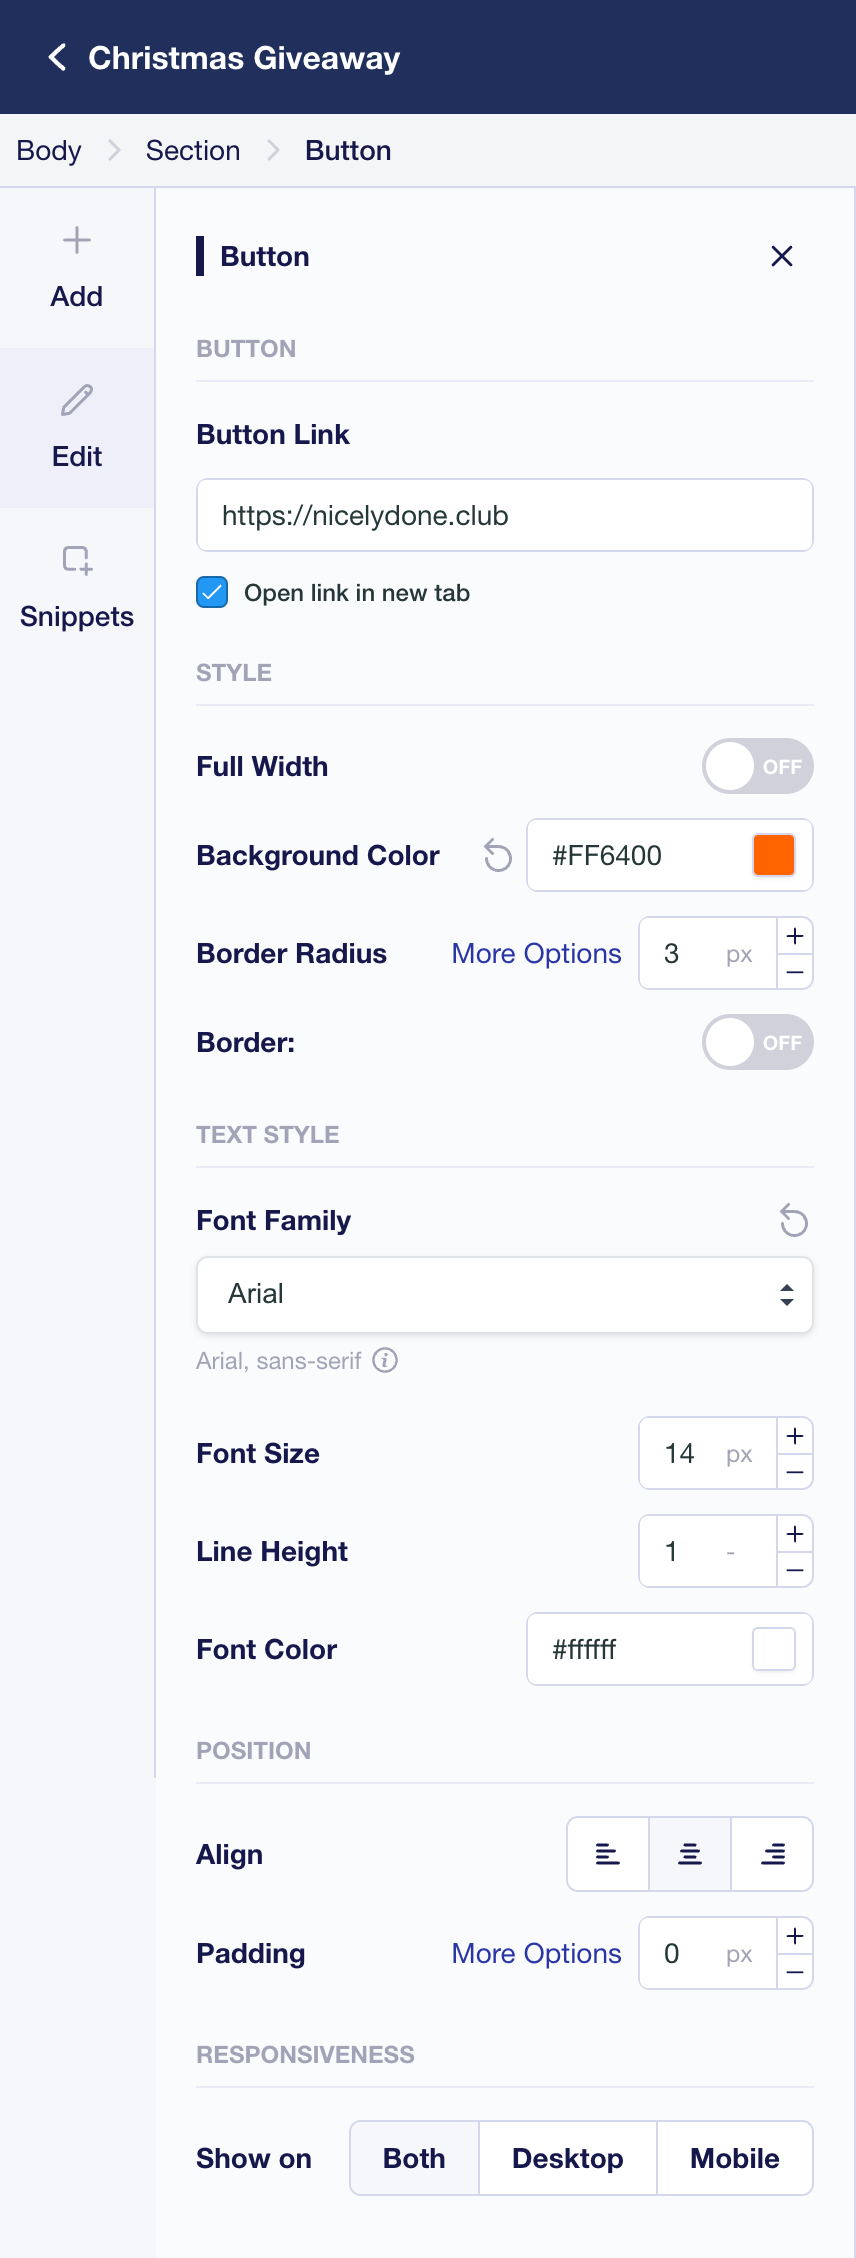Increase Font Size with the plus stepper

(794, 1436)
